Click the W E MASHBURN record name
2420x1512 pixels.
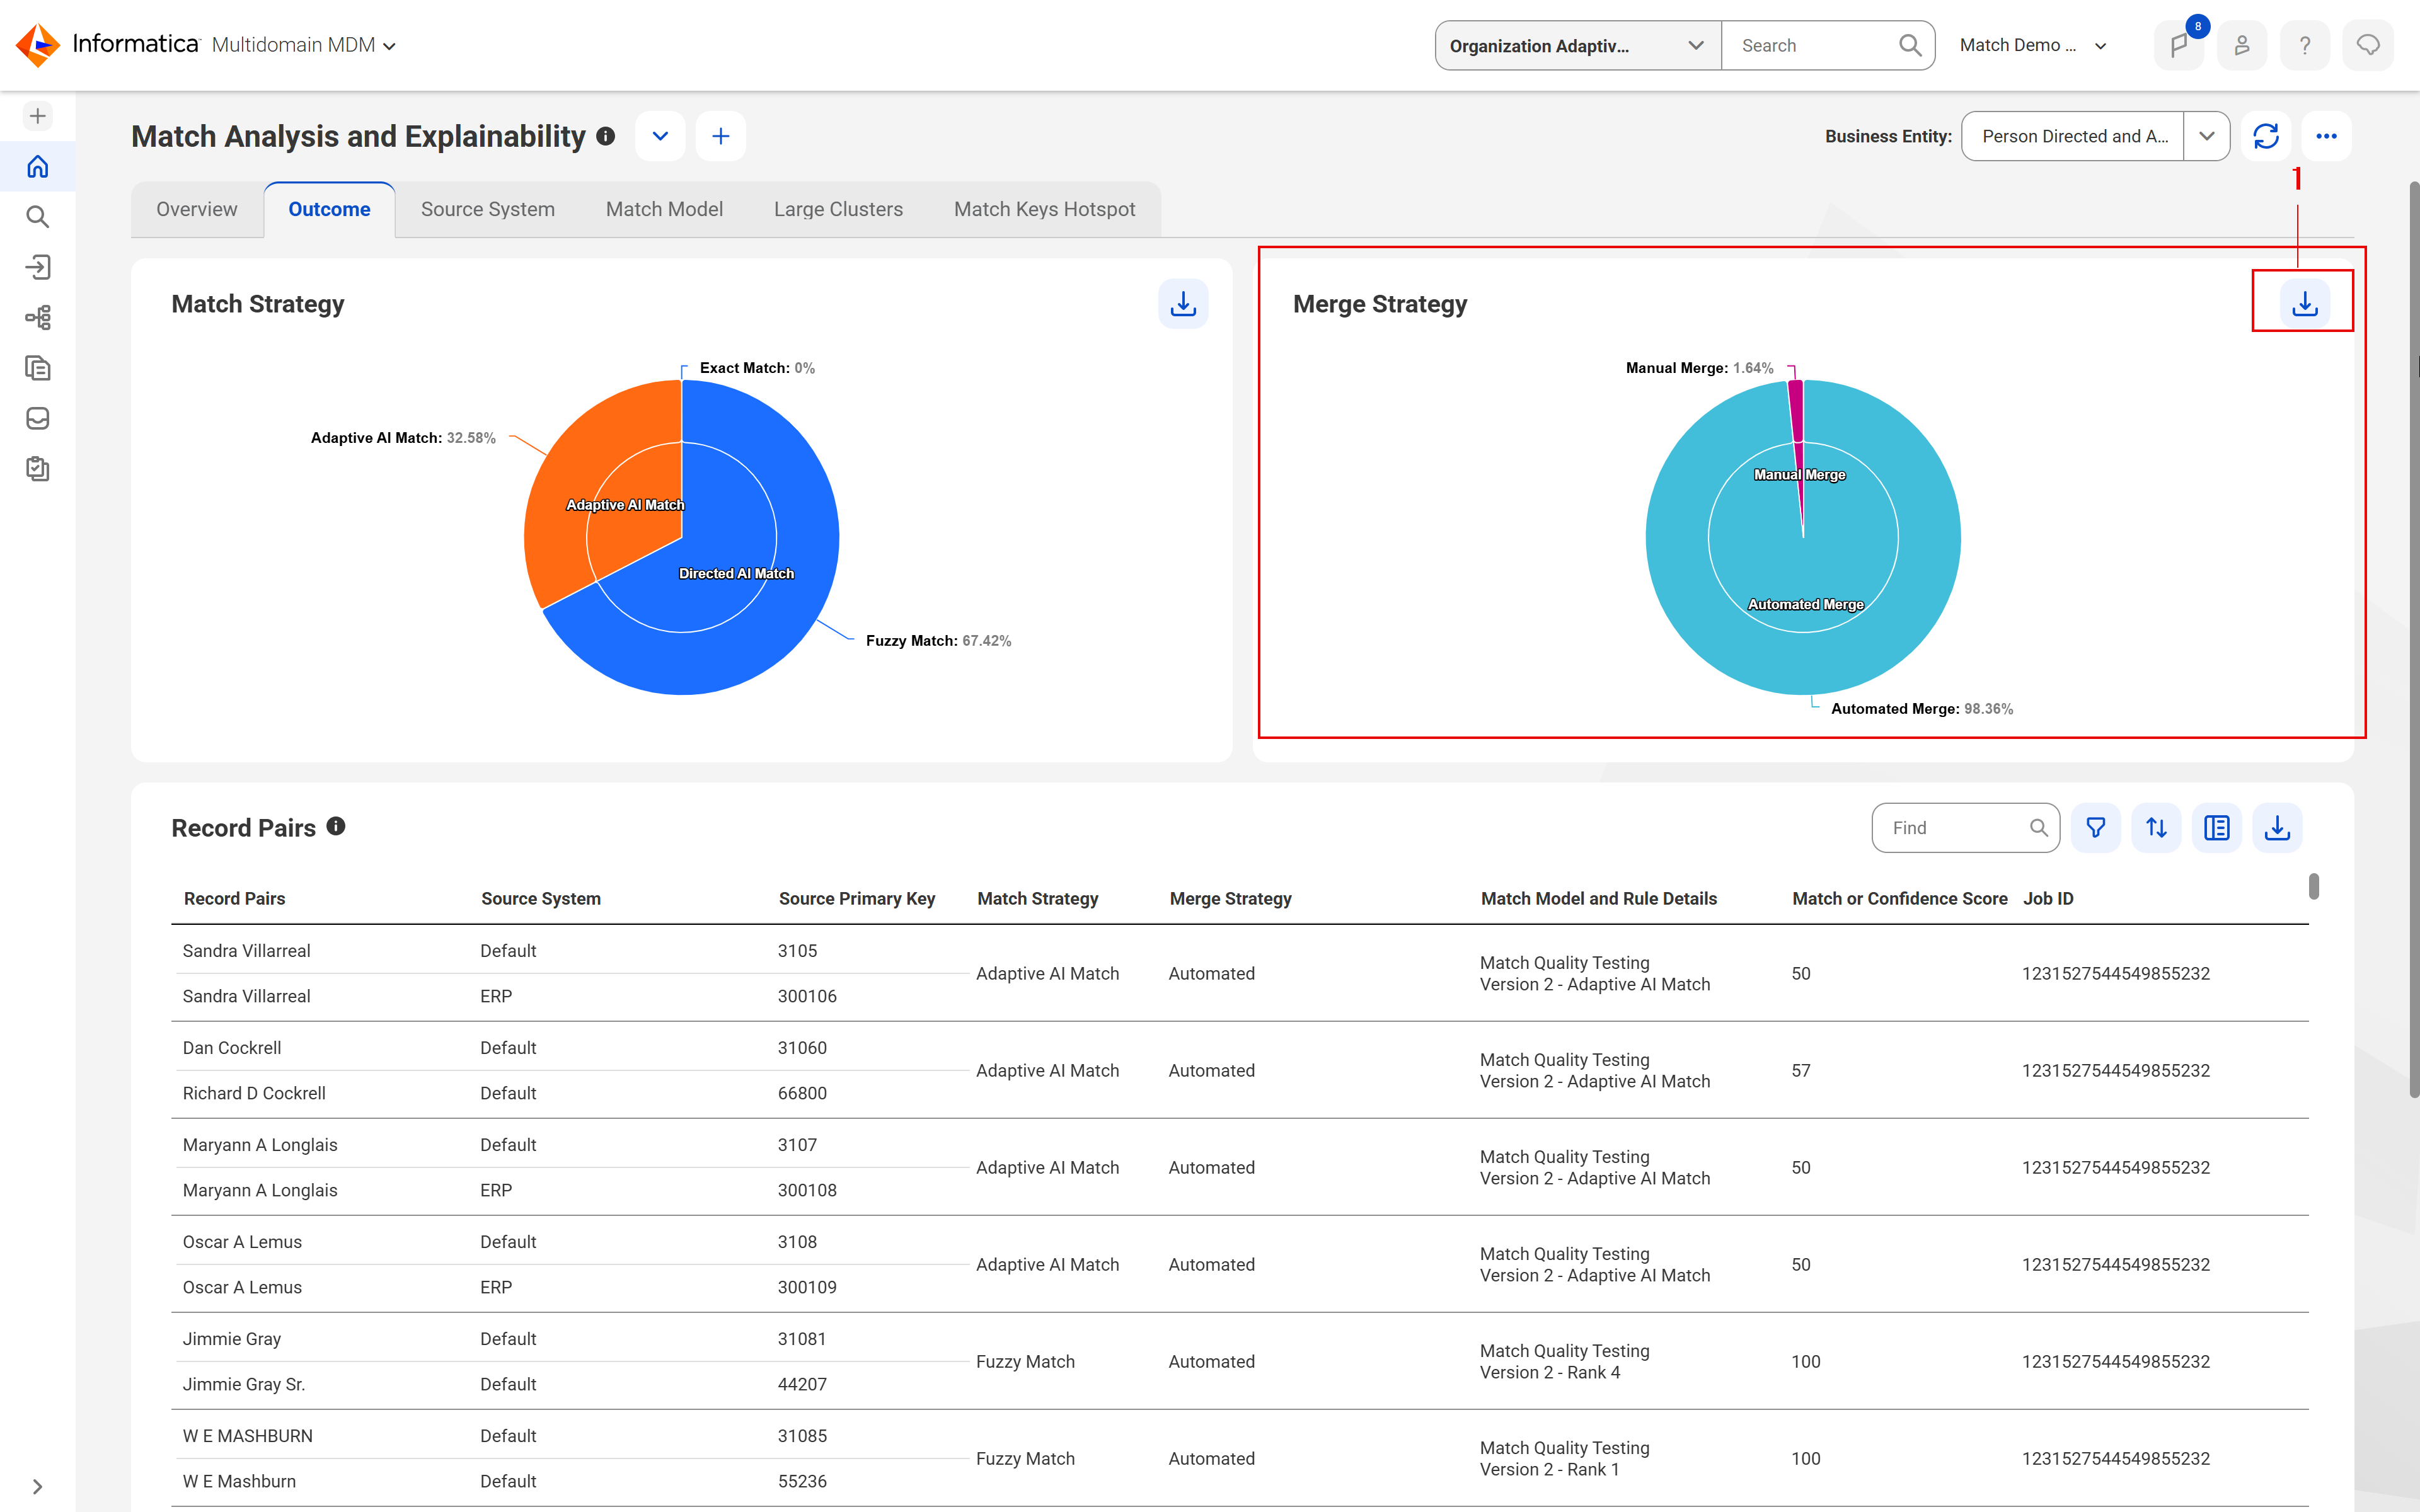(247, 1435)
